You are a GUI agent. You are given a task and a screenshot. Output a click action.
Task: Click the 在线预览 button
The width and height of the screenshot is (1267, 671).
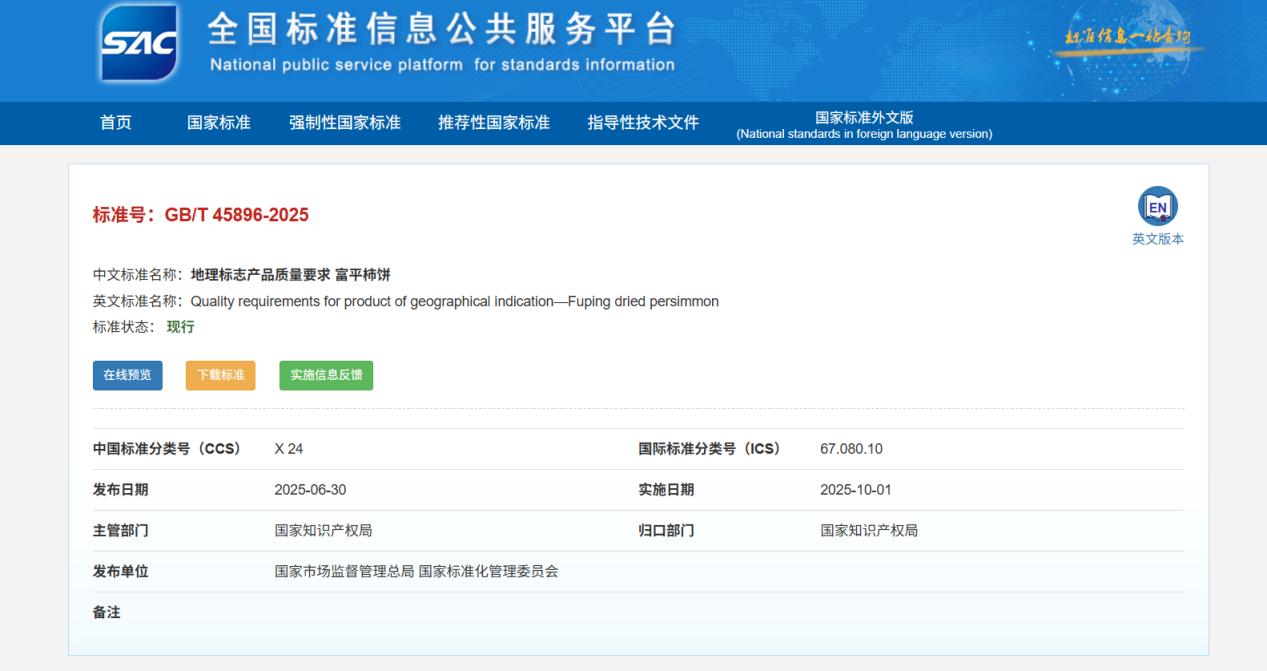(128, 375)
